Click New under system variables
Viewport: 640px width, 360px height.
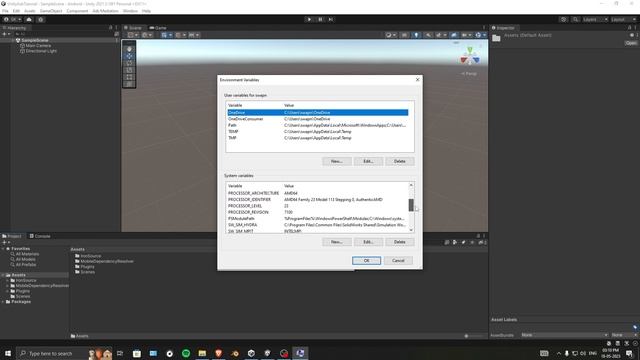click(337, 242)
